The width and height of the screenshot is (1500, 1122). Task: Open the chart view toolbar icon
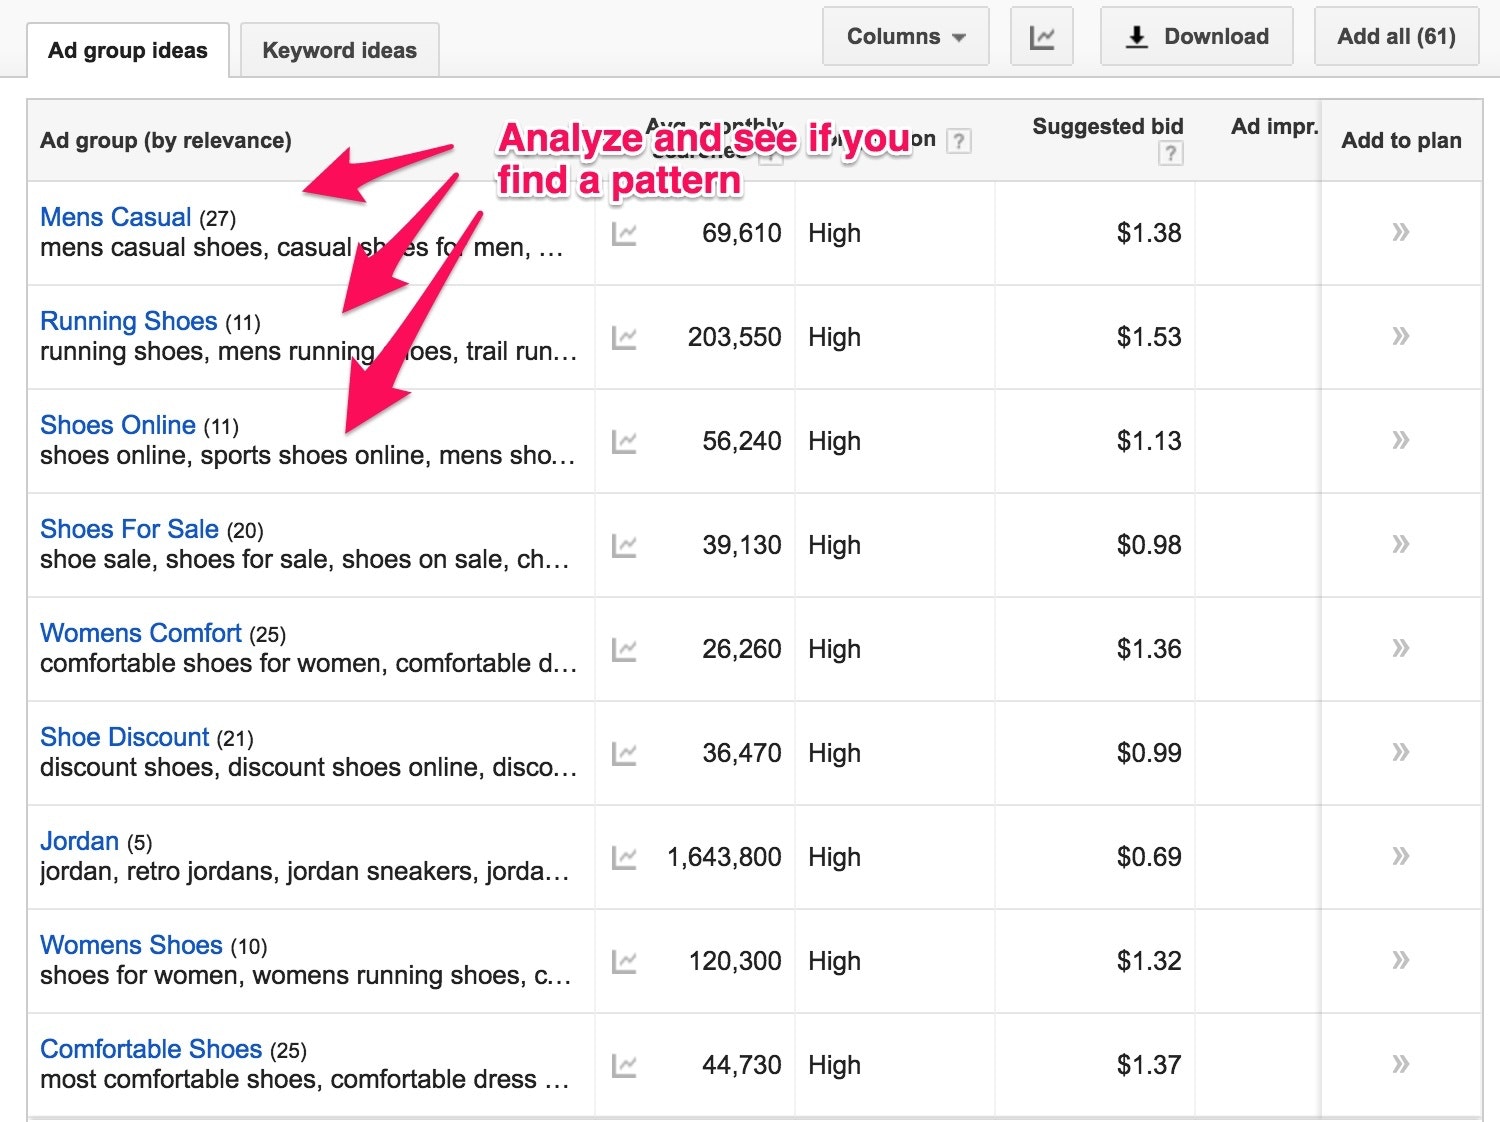point(1041,37)
